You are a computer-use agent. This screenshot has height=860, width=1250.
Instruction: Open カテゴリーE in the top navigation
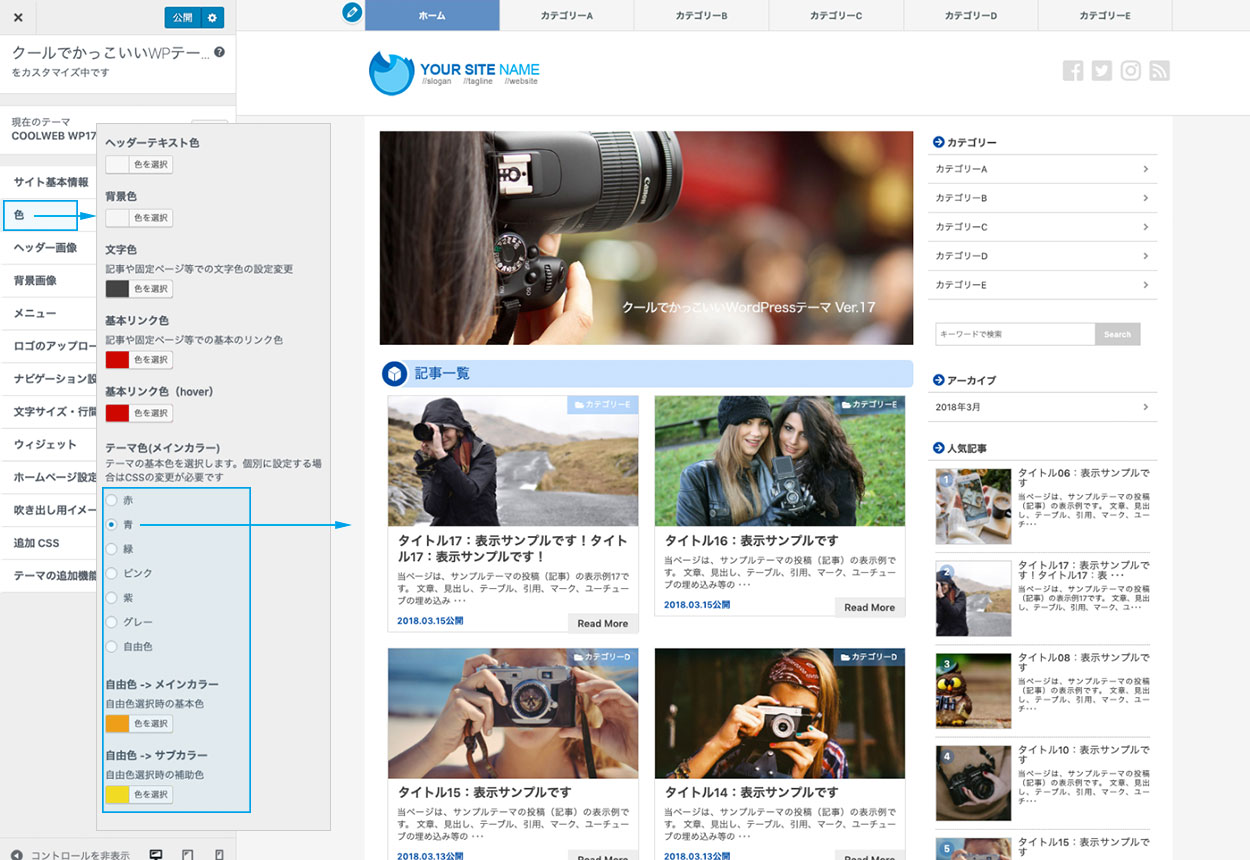(x=1105, y=15)
